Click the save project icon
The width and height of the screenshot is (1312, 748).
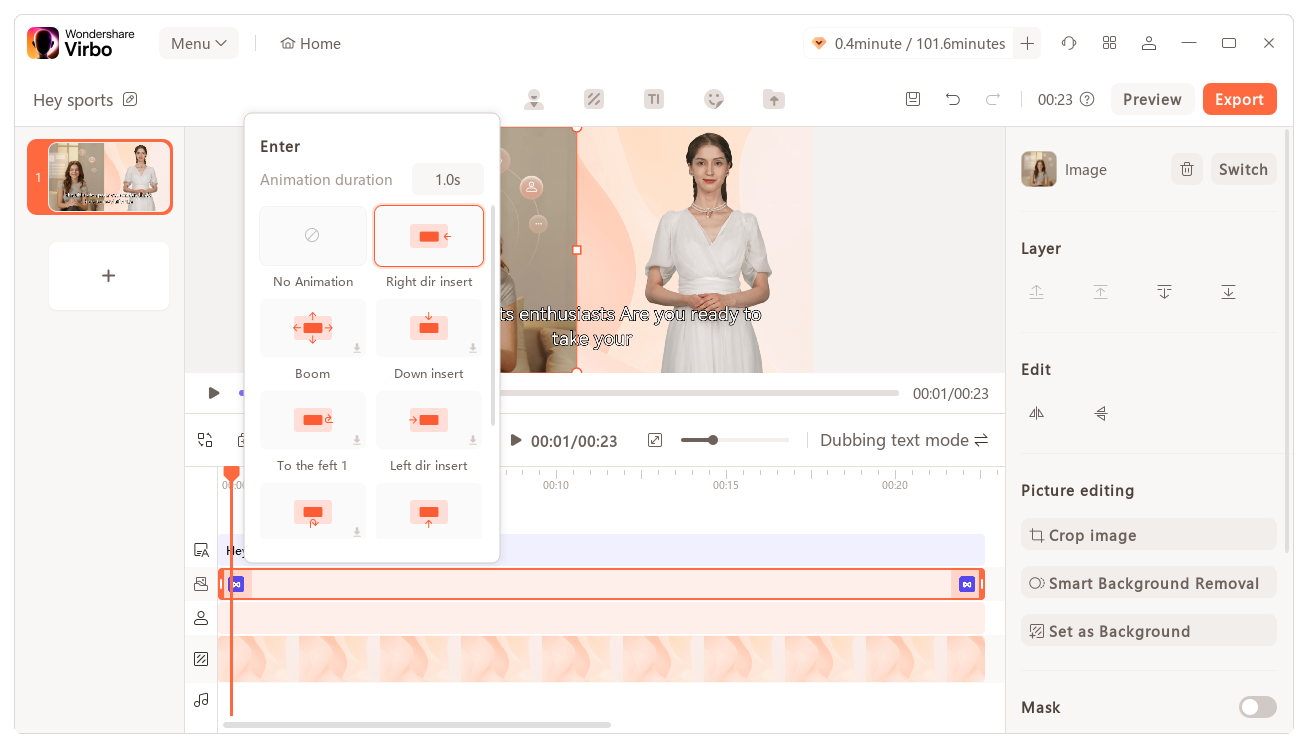(912, 99)
